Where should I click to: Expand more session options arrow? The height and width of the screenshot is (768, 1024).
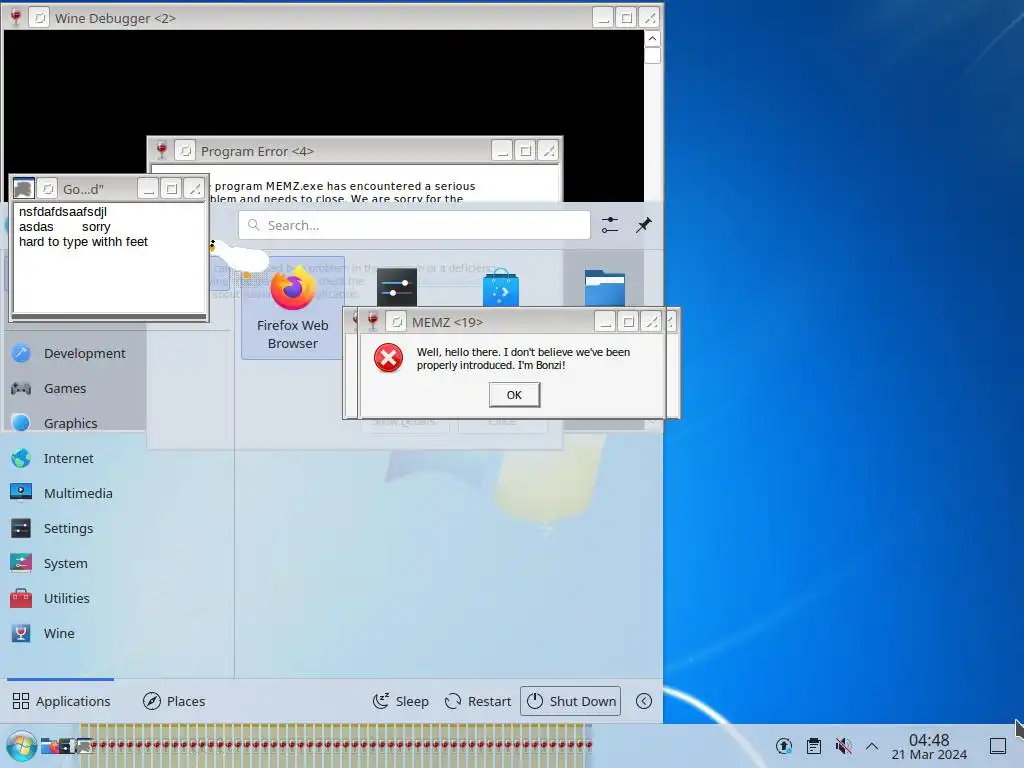[x=644, y=701]
